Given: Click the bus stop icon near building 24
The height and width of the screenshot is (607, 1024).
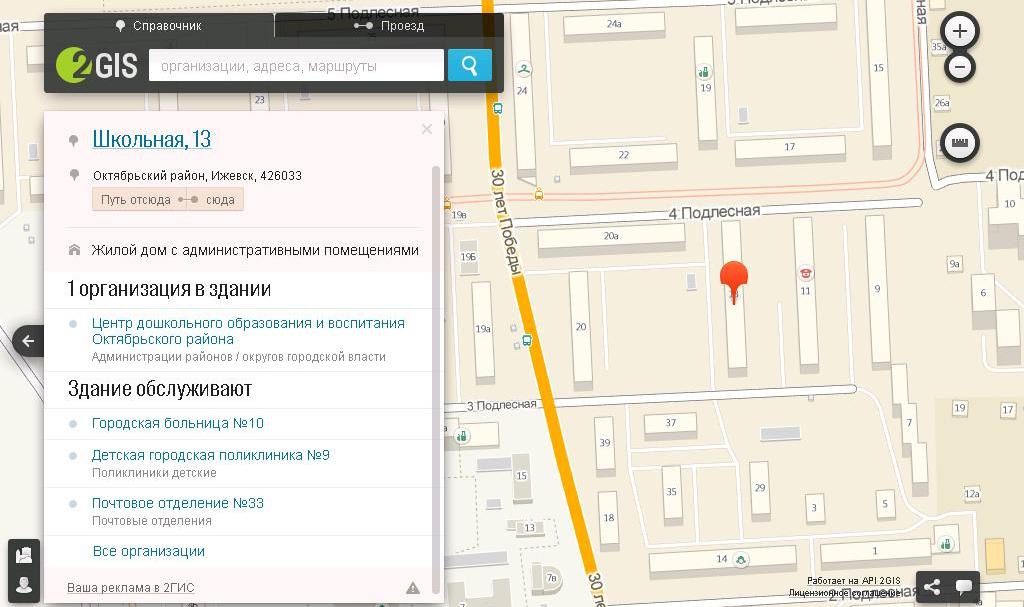Looking at the screenshot, I should [498, 109].
